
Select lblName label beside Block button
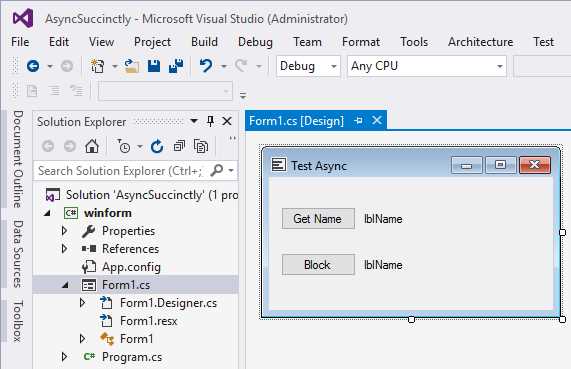coord(383,265)
